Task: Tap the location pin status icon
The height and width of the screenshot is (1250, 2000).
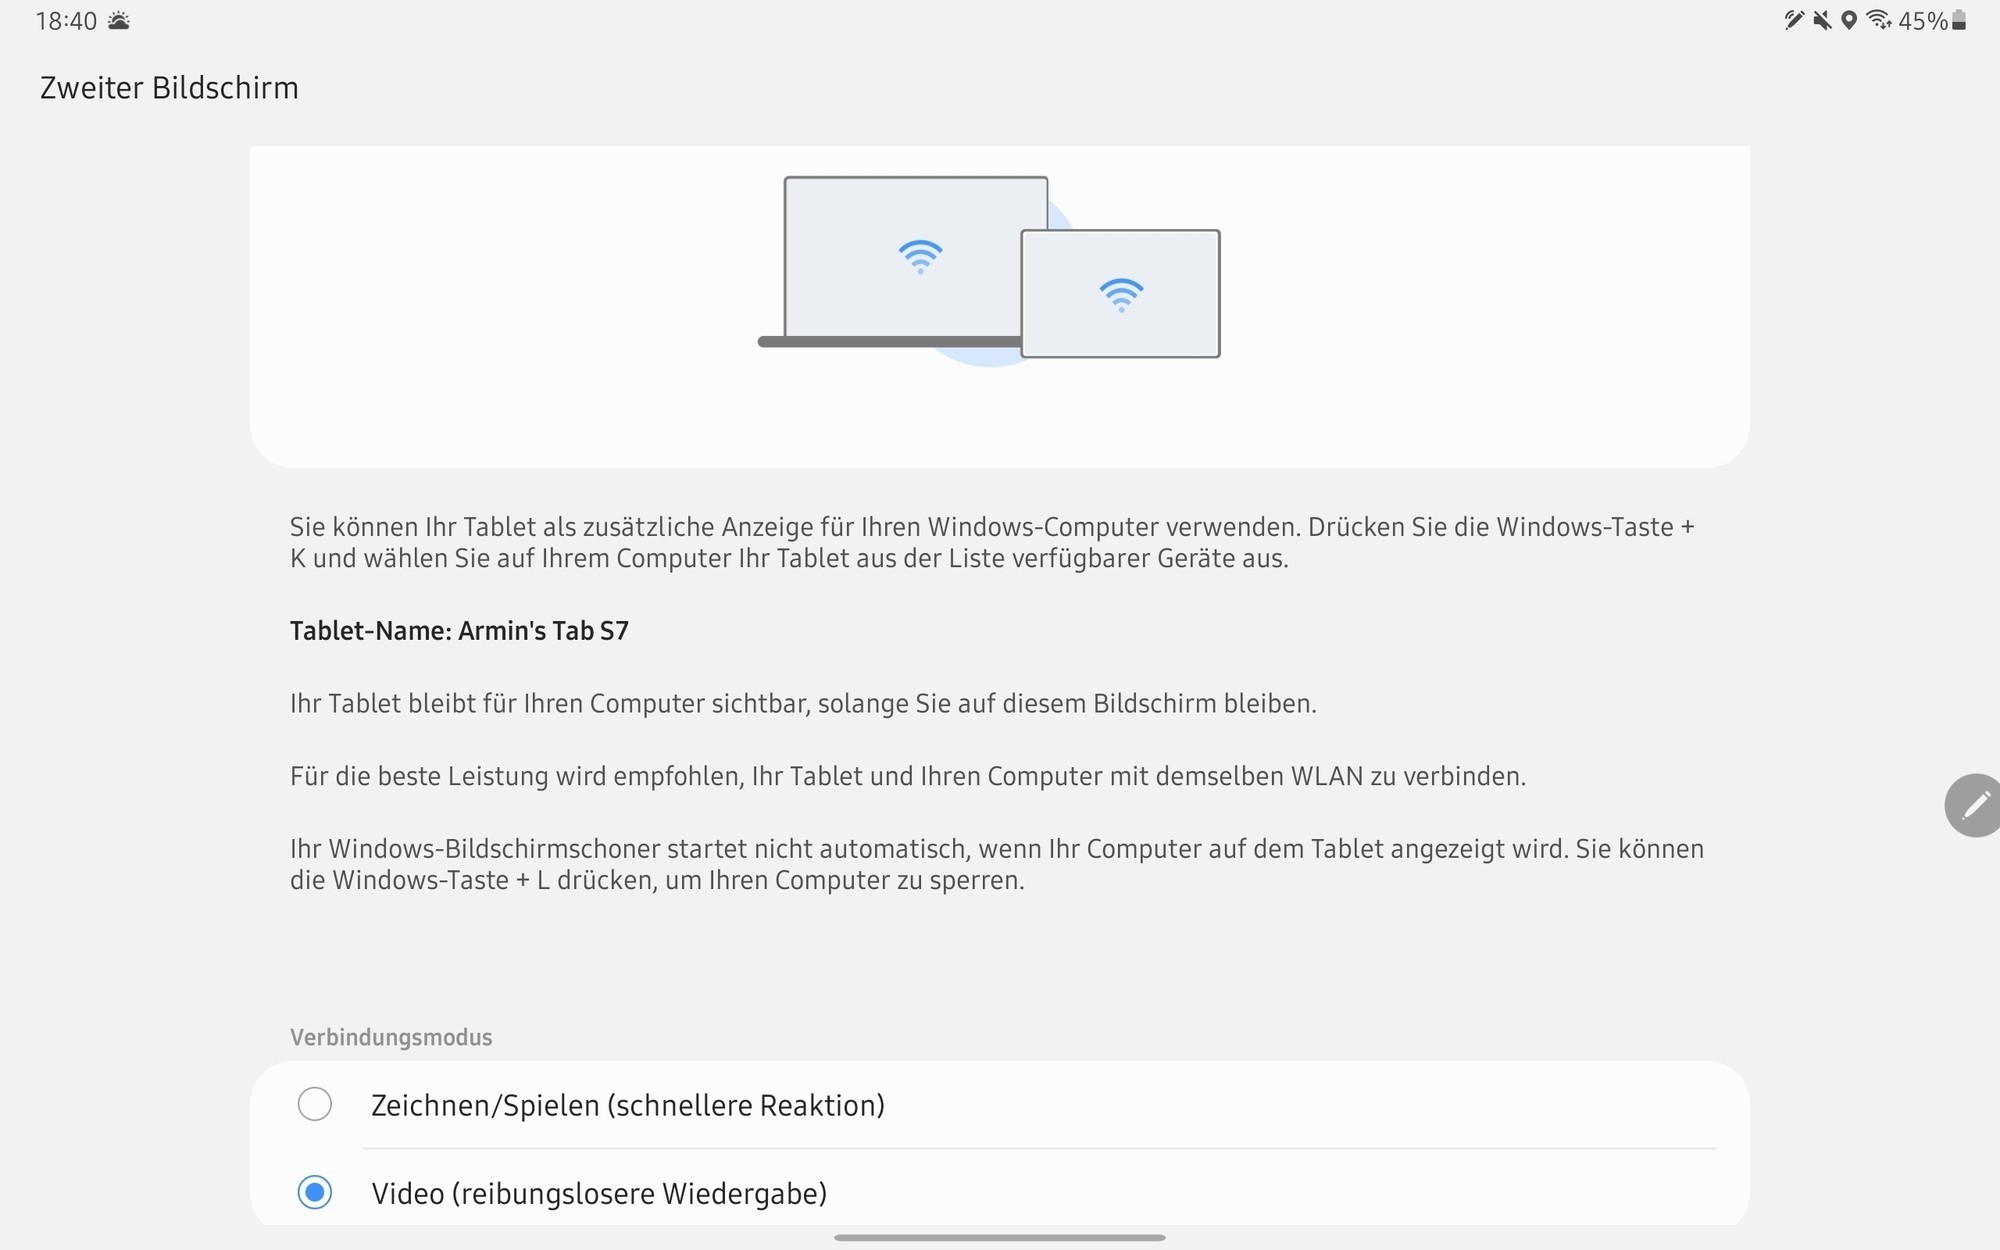Action: pos(1849,20)
